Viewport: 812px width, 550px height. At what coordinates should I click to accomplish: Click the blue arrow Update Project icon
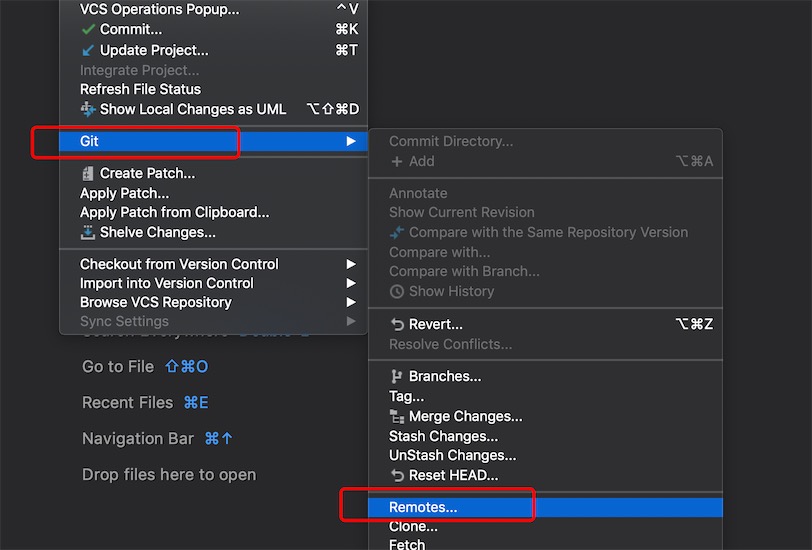pyautogui.click(x=88, y=50)
